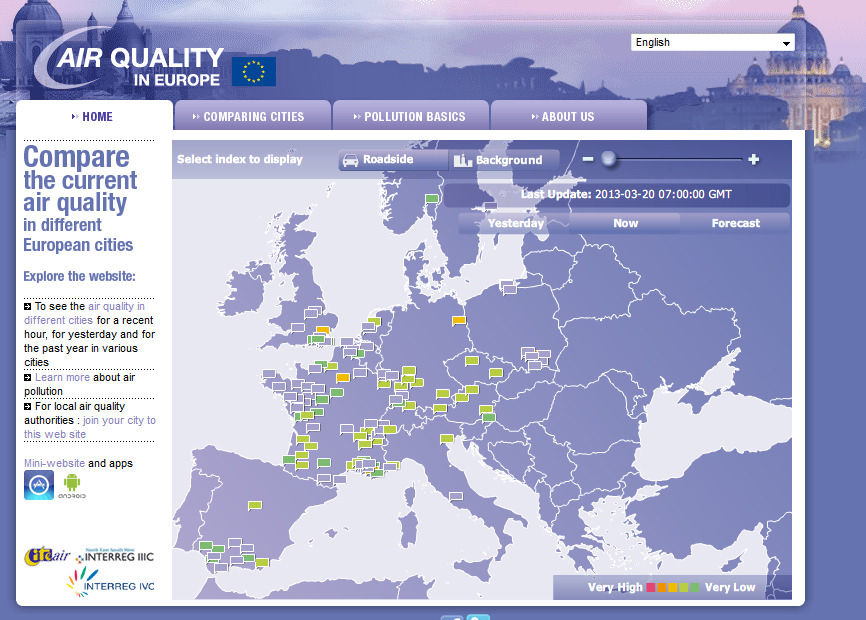The image size is (866, 620).
Task: Click the map zoom slider handle
Action: coord(607,159)
